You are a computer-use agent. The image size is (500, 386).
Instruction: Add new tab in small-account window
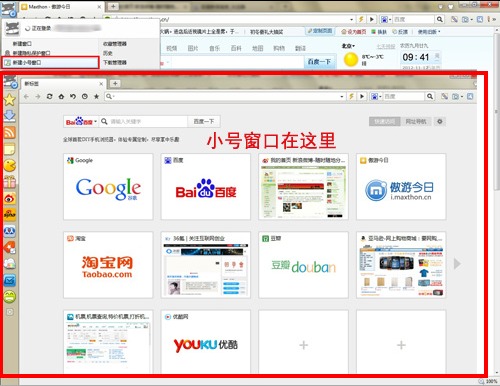click(115, 83)
